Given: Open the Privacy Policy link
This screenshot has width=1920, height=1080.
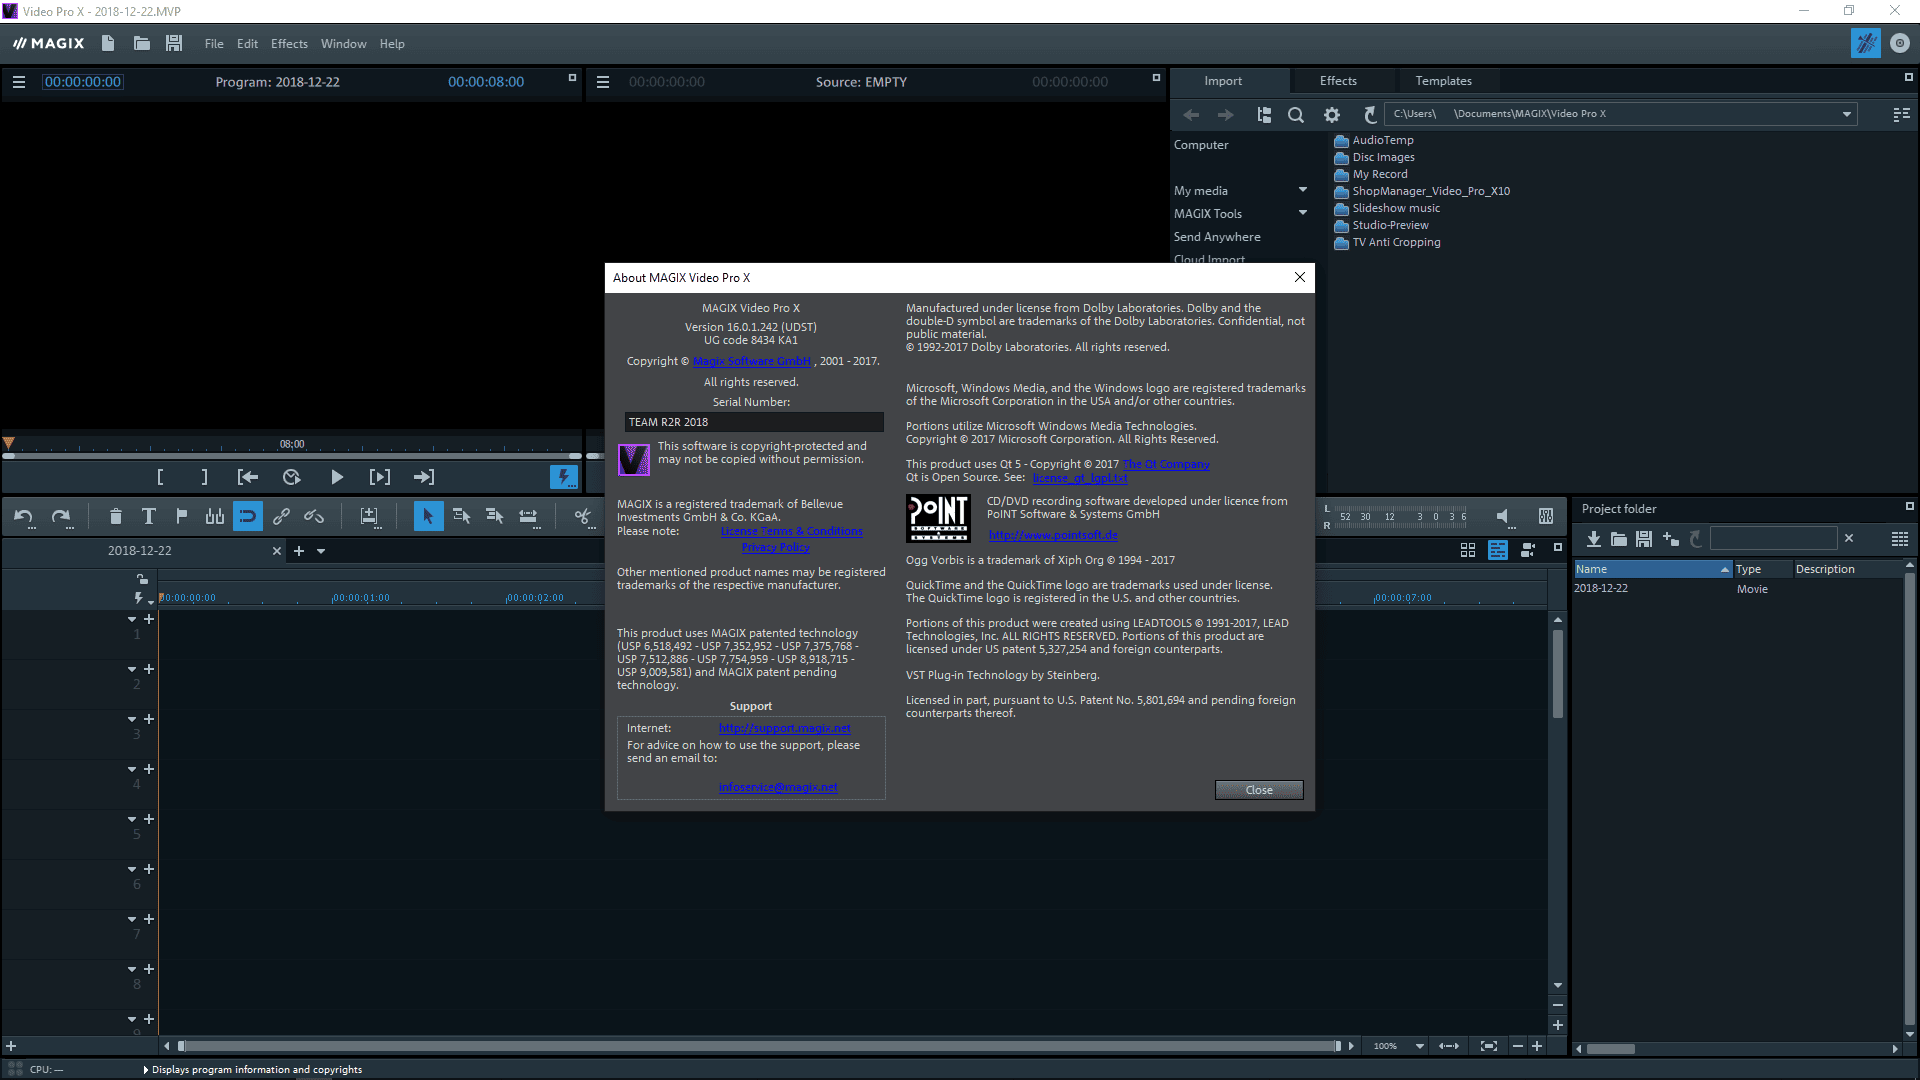Looking at the screenshot, I should click(775, 547).
